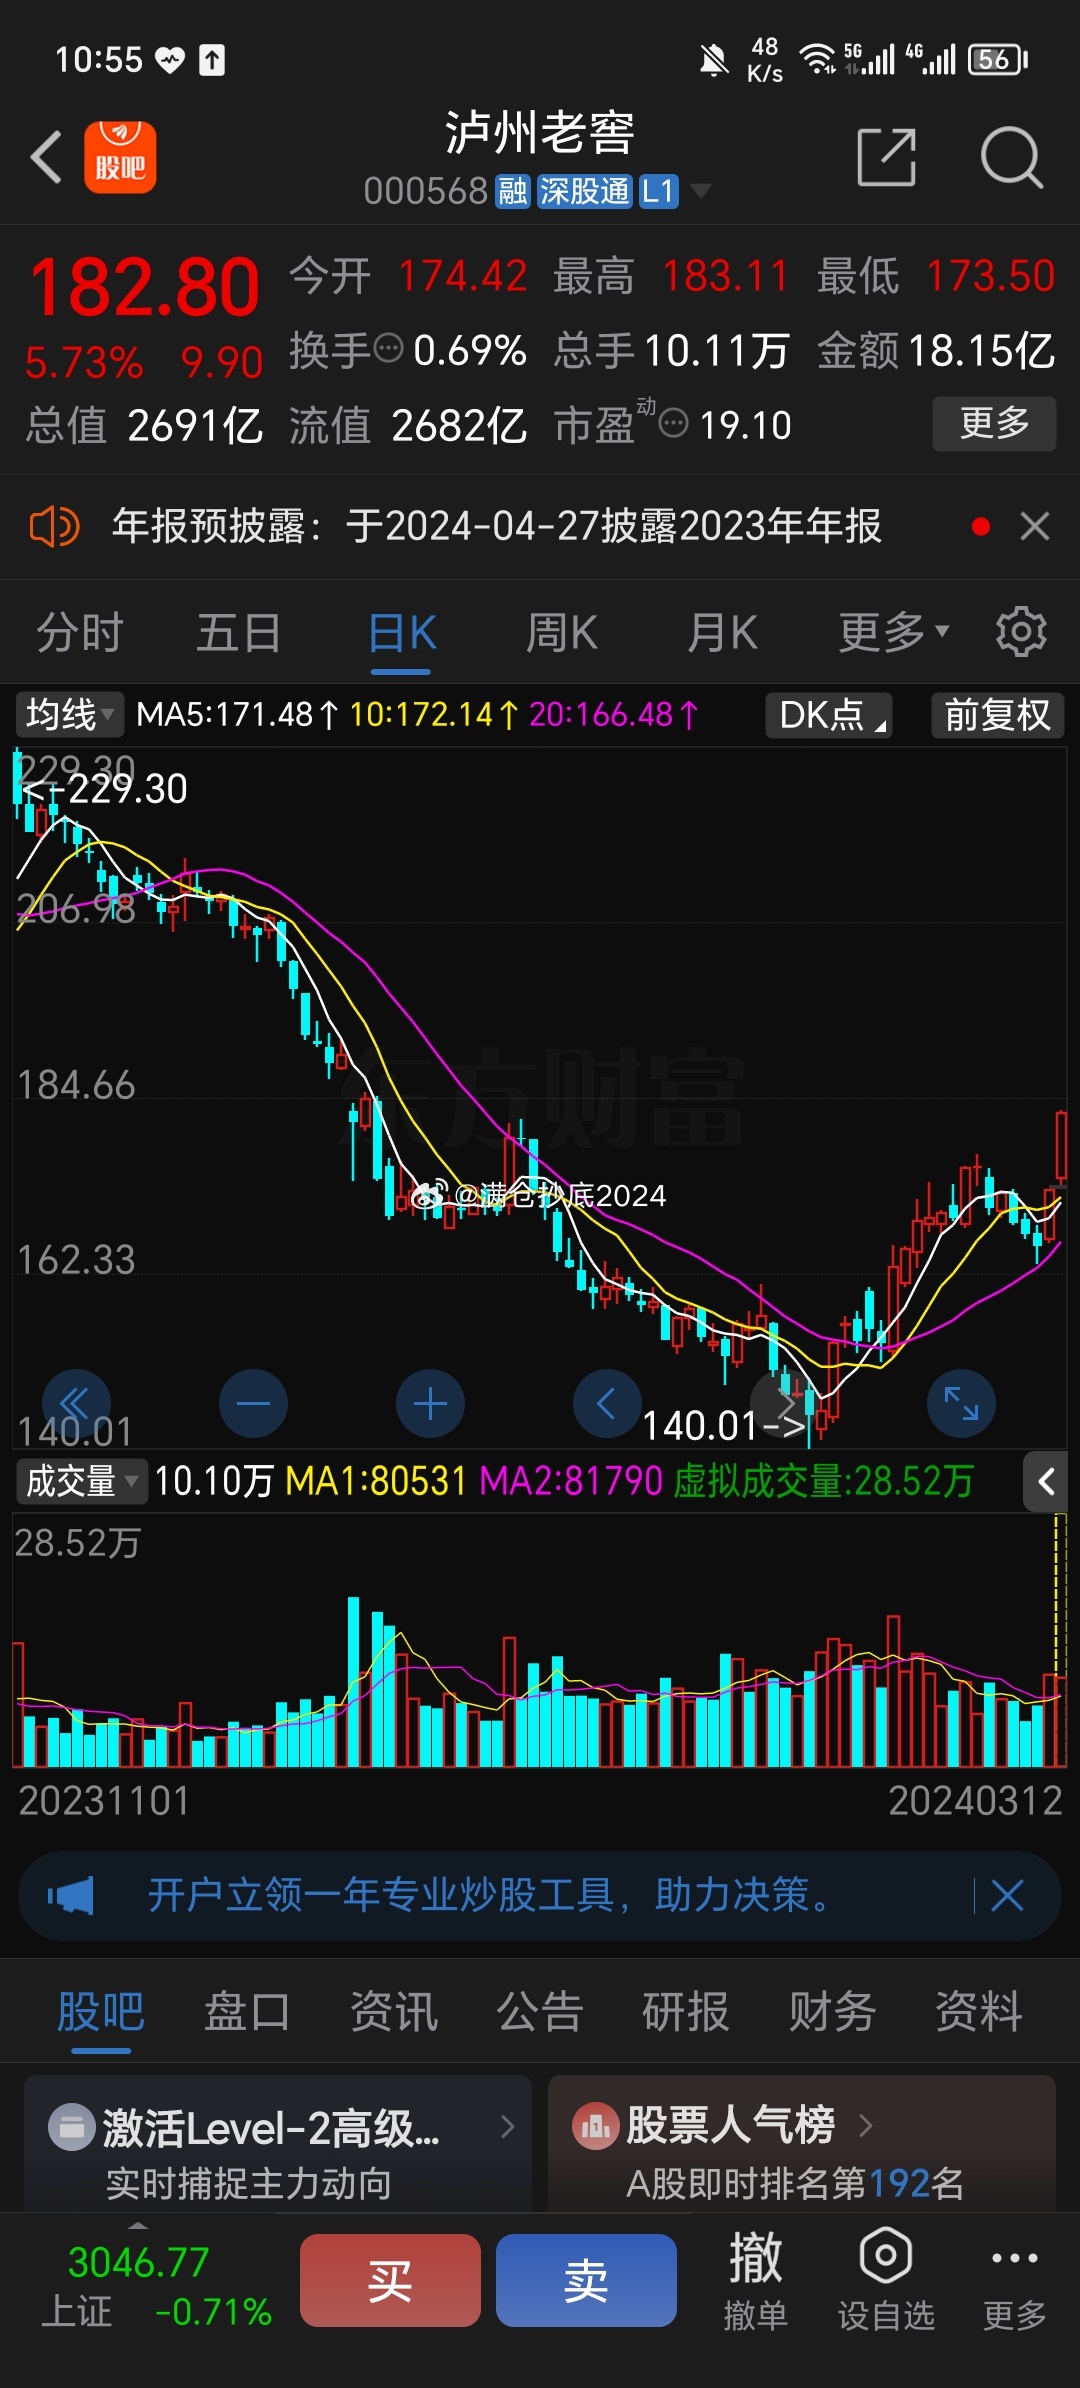Viewport: 1080px width, 2388px height.
Task: Tap the 深股通 badge
Action: (x=584, y=191)
